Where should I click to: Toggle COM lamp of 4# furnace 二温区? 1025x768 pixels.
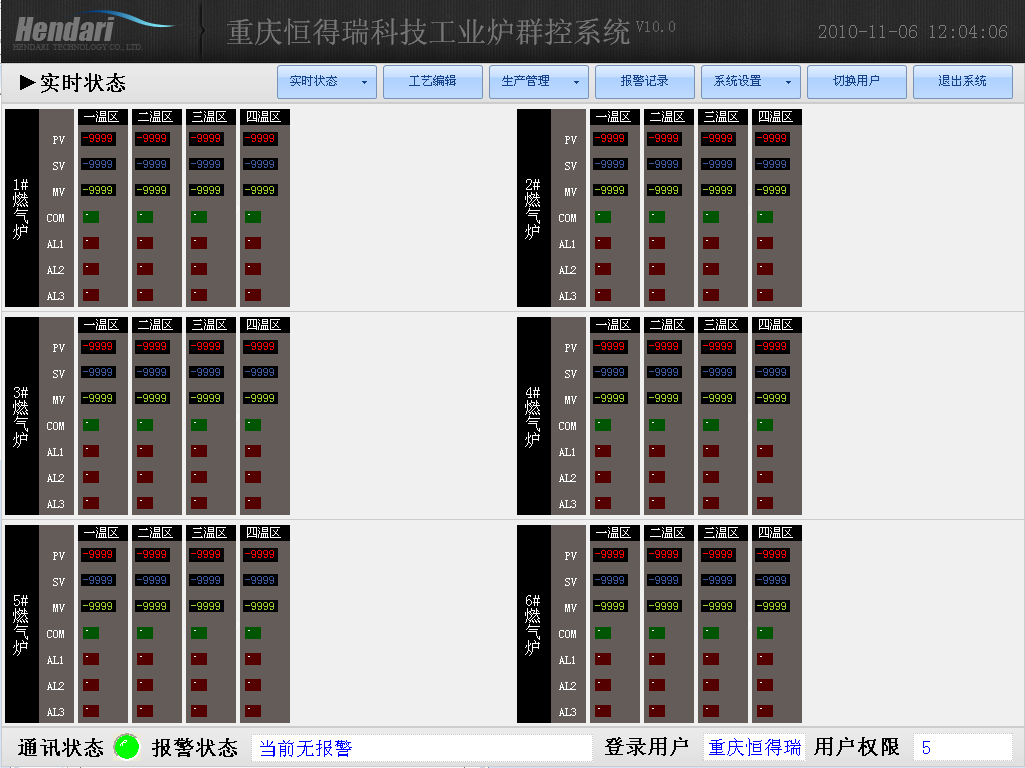[655, 425]
